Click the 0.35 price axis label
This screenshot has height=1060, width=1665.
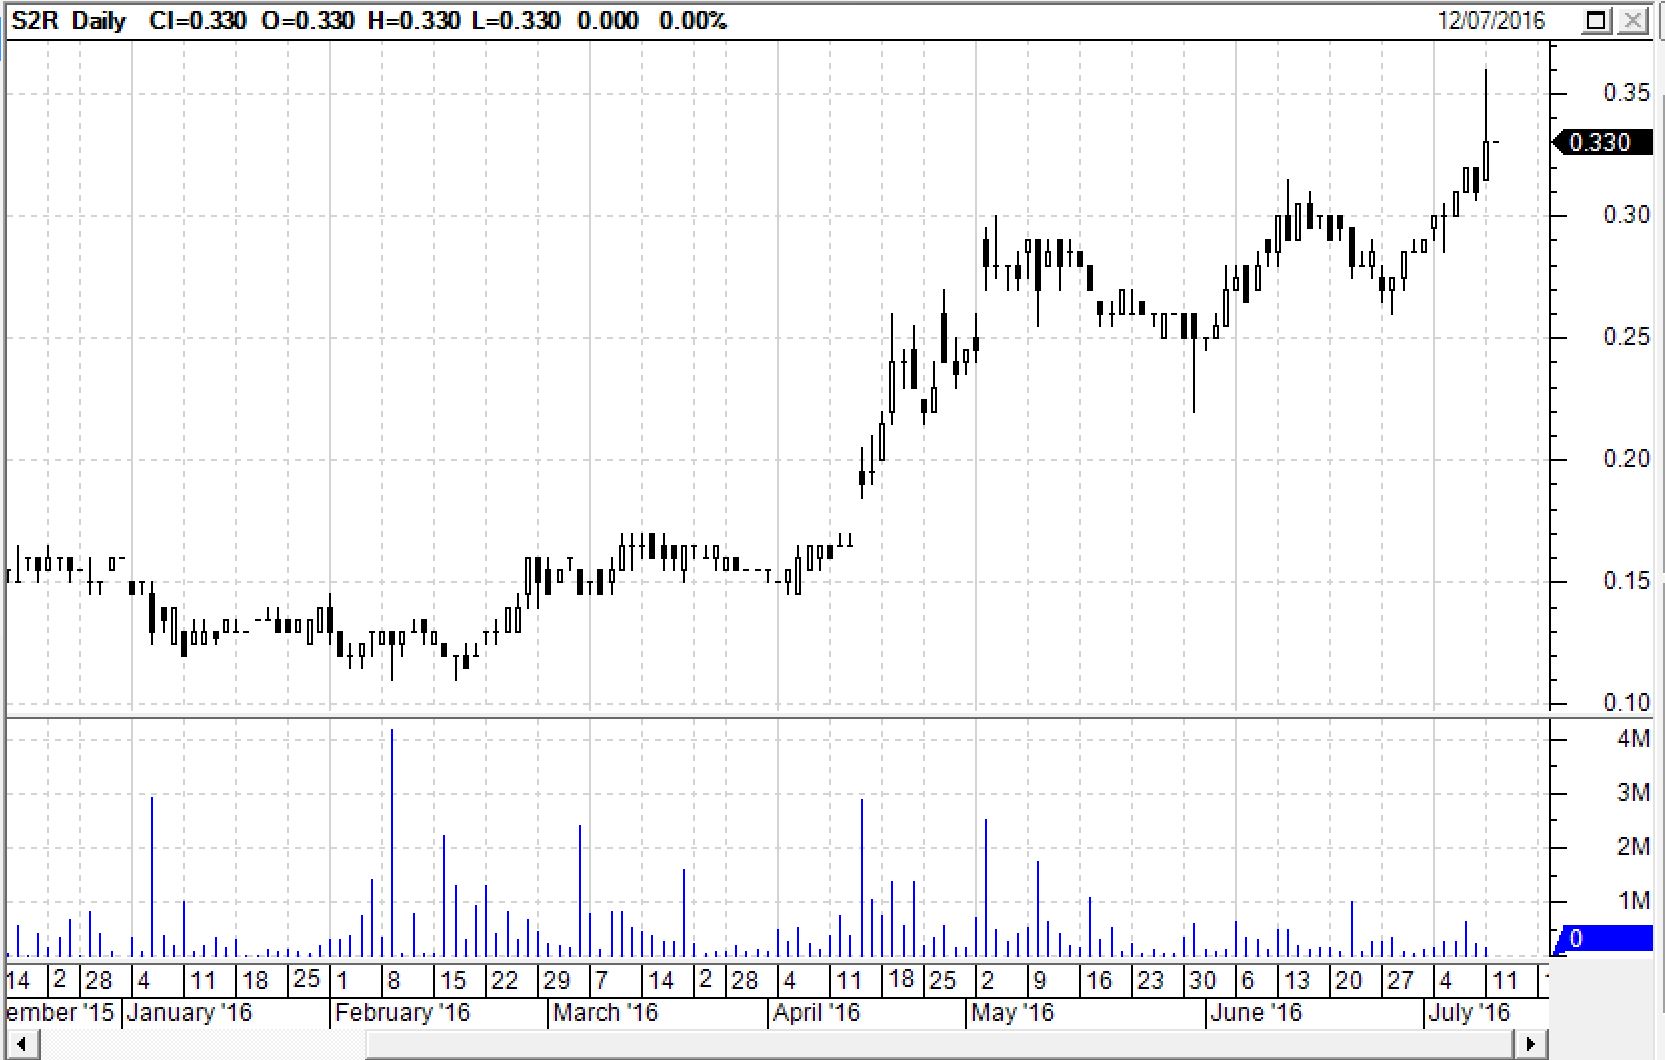click(1626, 93)
